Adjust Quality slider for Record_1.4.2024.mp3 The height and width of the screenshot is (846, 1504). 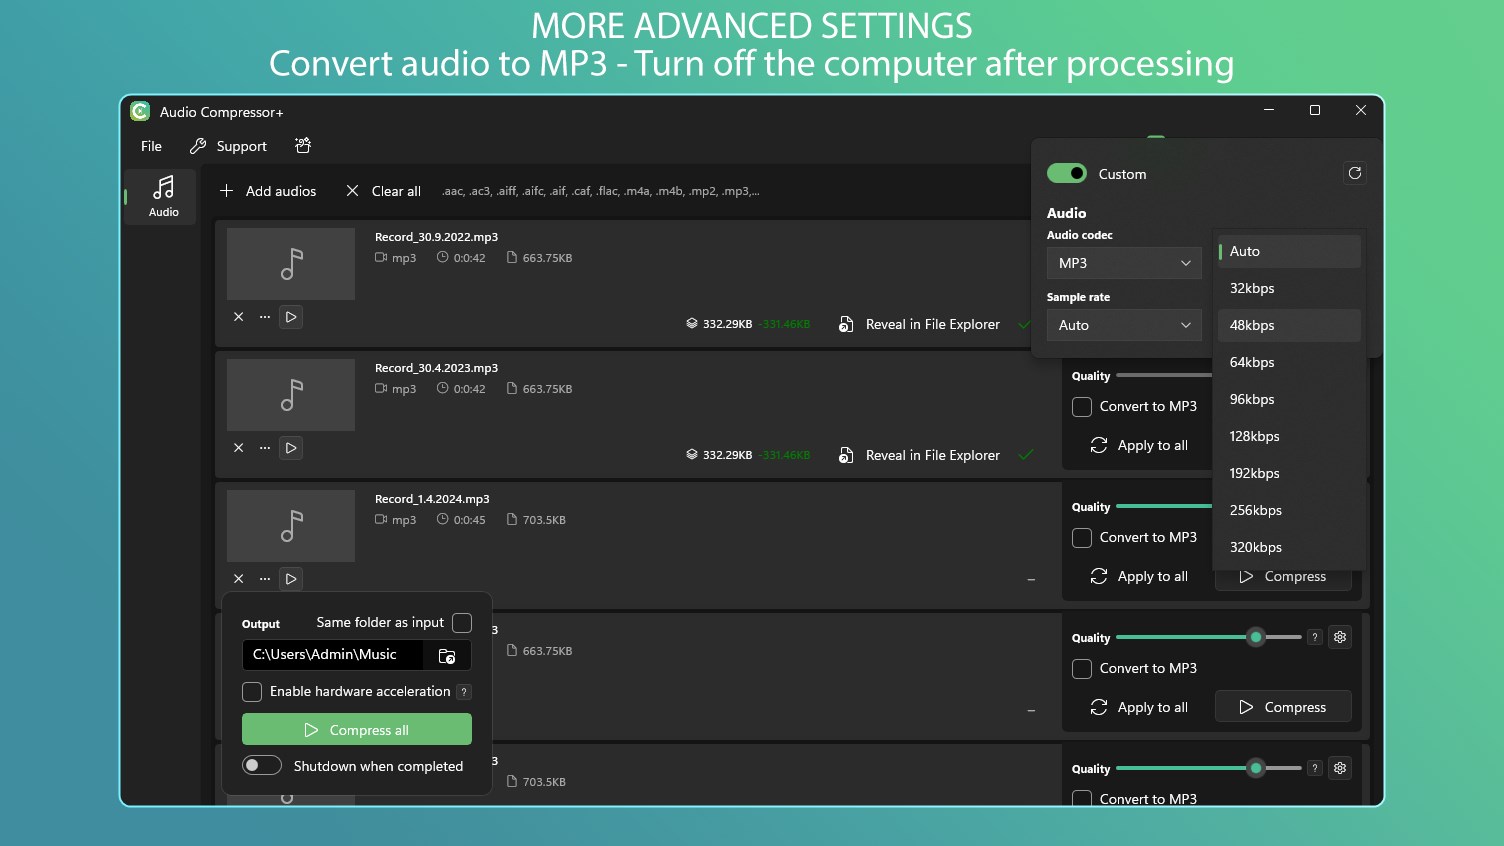1164,507
